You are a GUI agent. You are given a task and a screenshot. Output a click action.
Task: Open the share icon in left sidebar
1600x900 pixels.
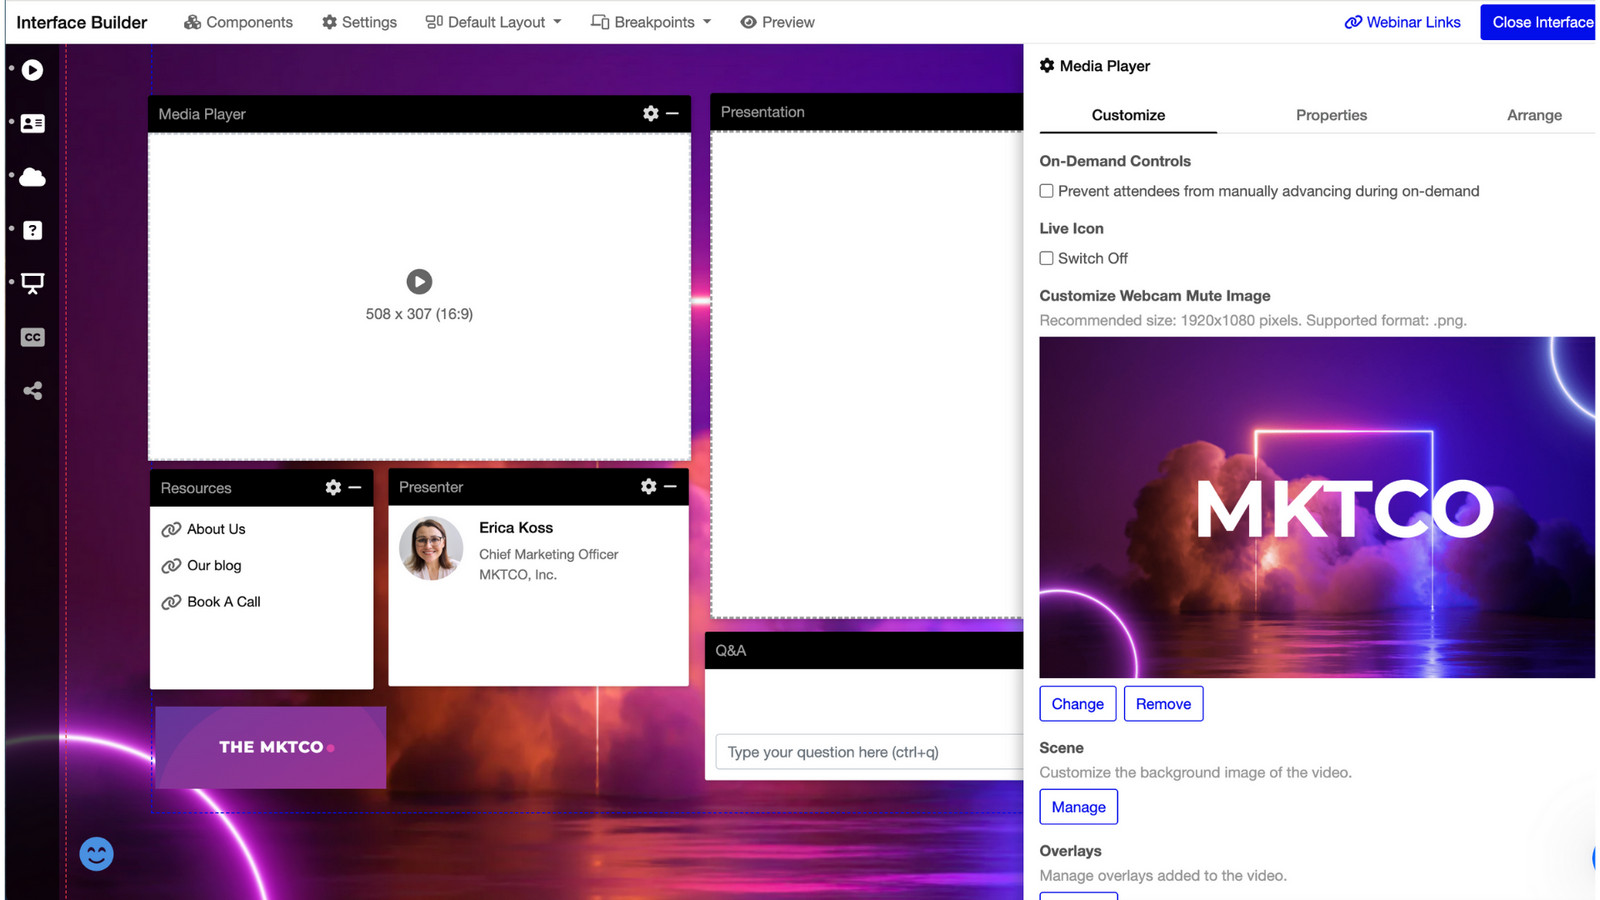point(32,390)
